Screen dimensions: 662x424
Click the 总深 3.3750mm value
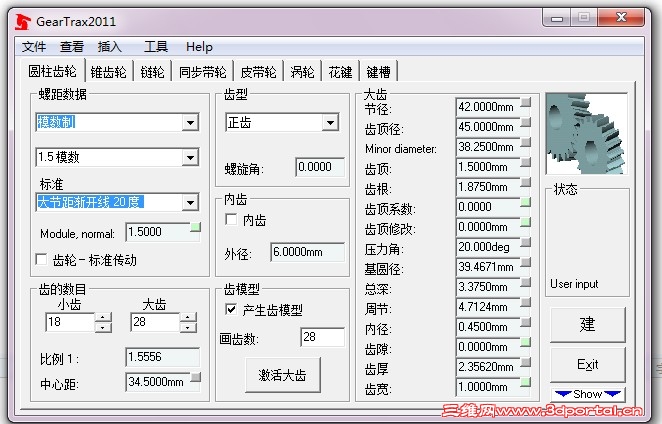(x=488, y=287)
